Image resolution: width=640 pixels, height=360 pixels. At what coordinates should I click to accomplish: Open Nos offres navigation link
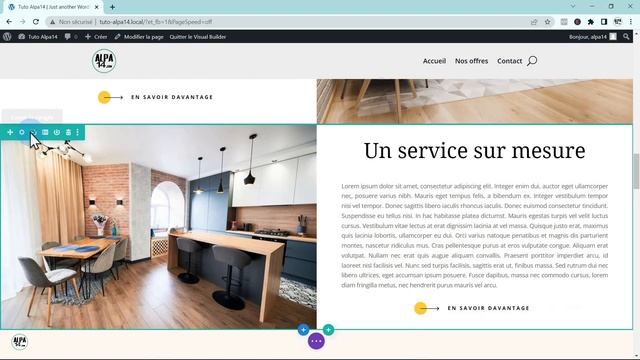pos(471,61)
